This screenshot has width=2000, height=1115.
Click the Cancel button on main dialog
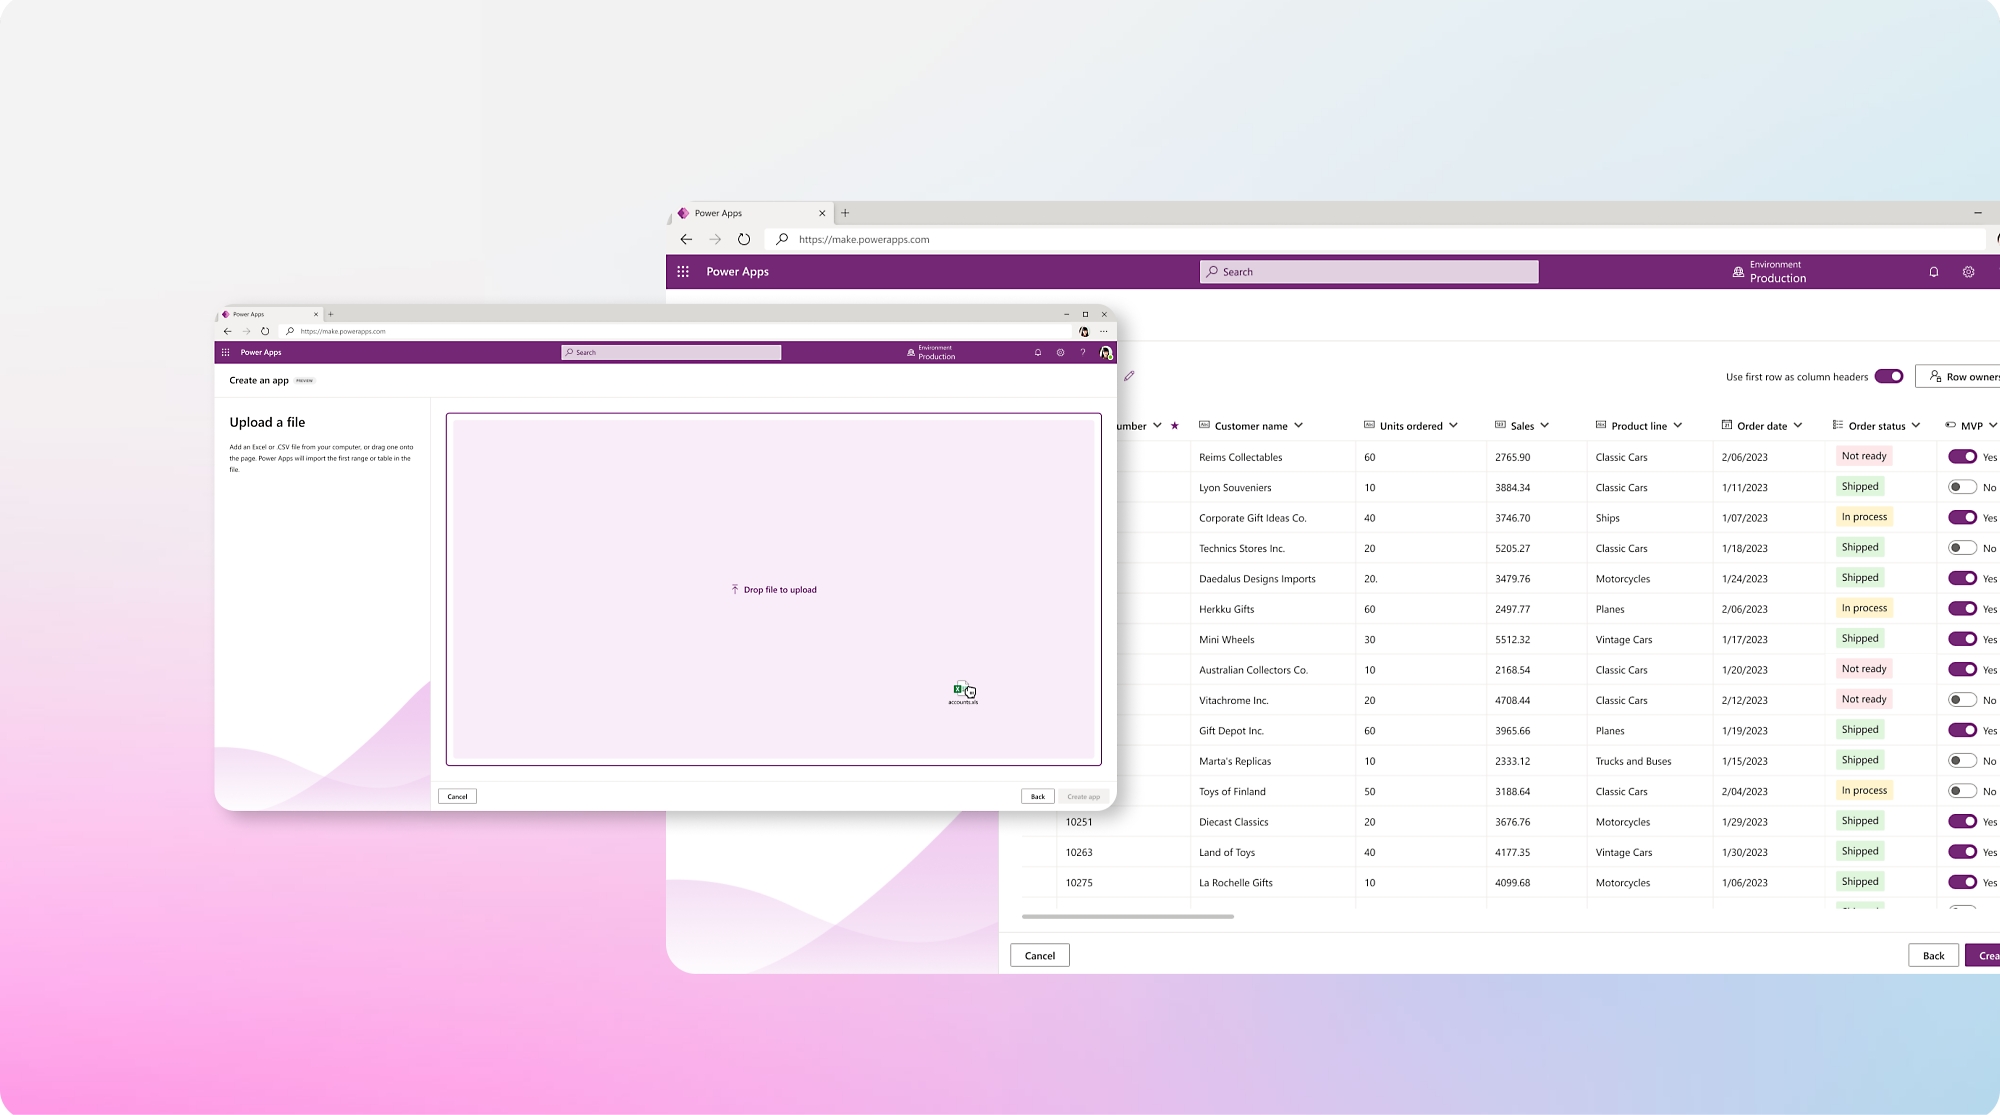1039,954
